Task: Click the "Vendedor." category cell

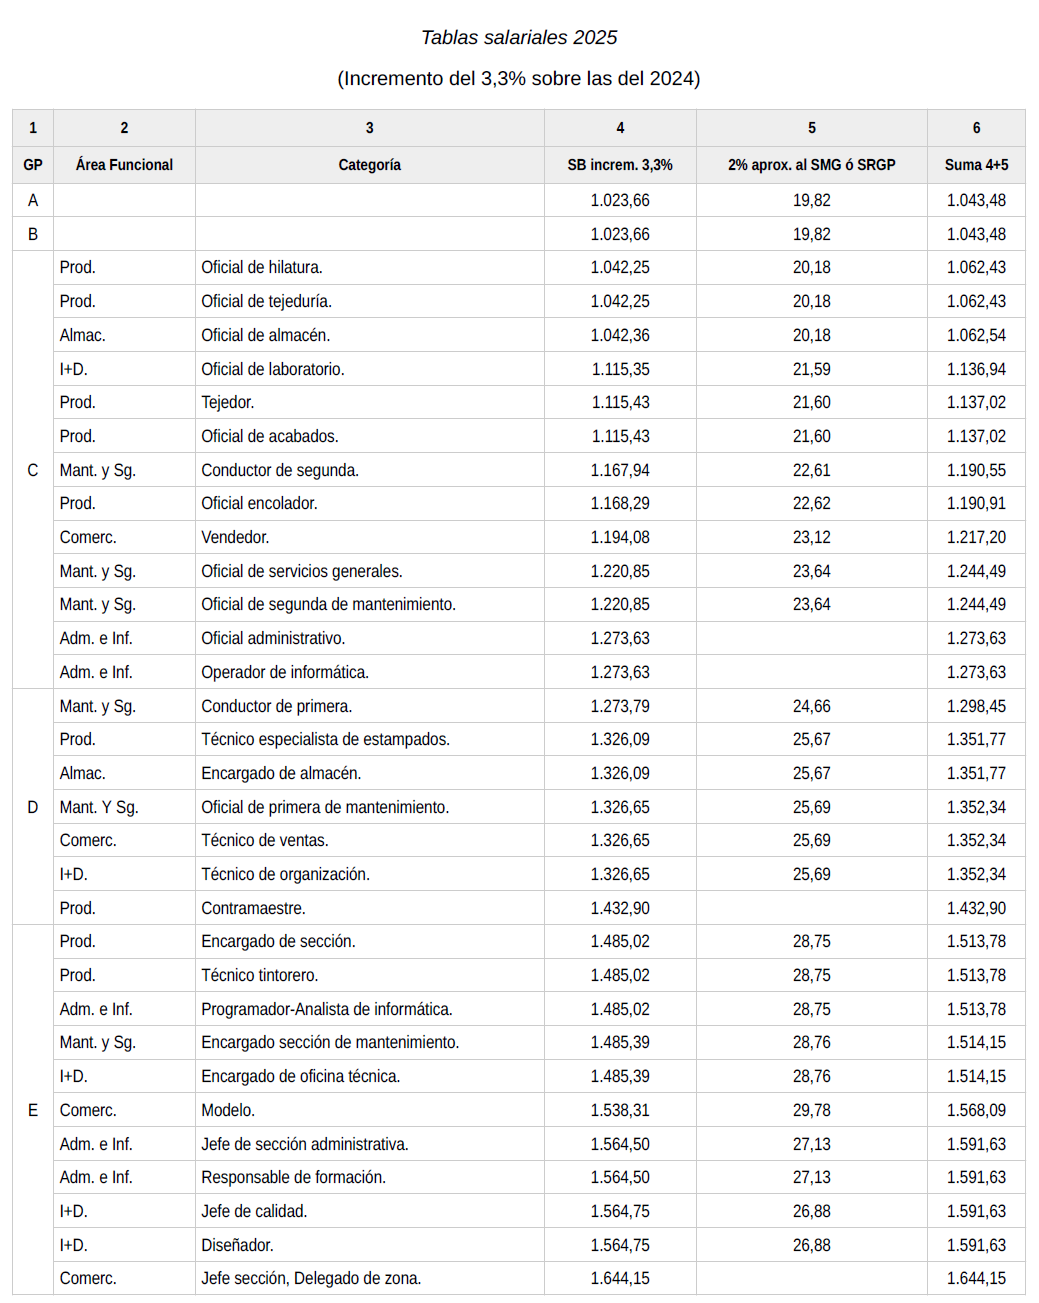Action: [x=235, y=538]
